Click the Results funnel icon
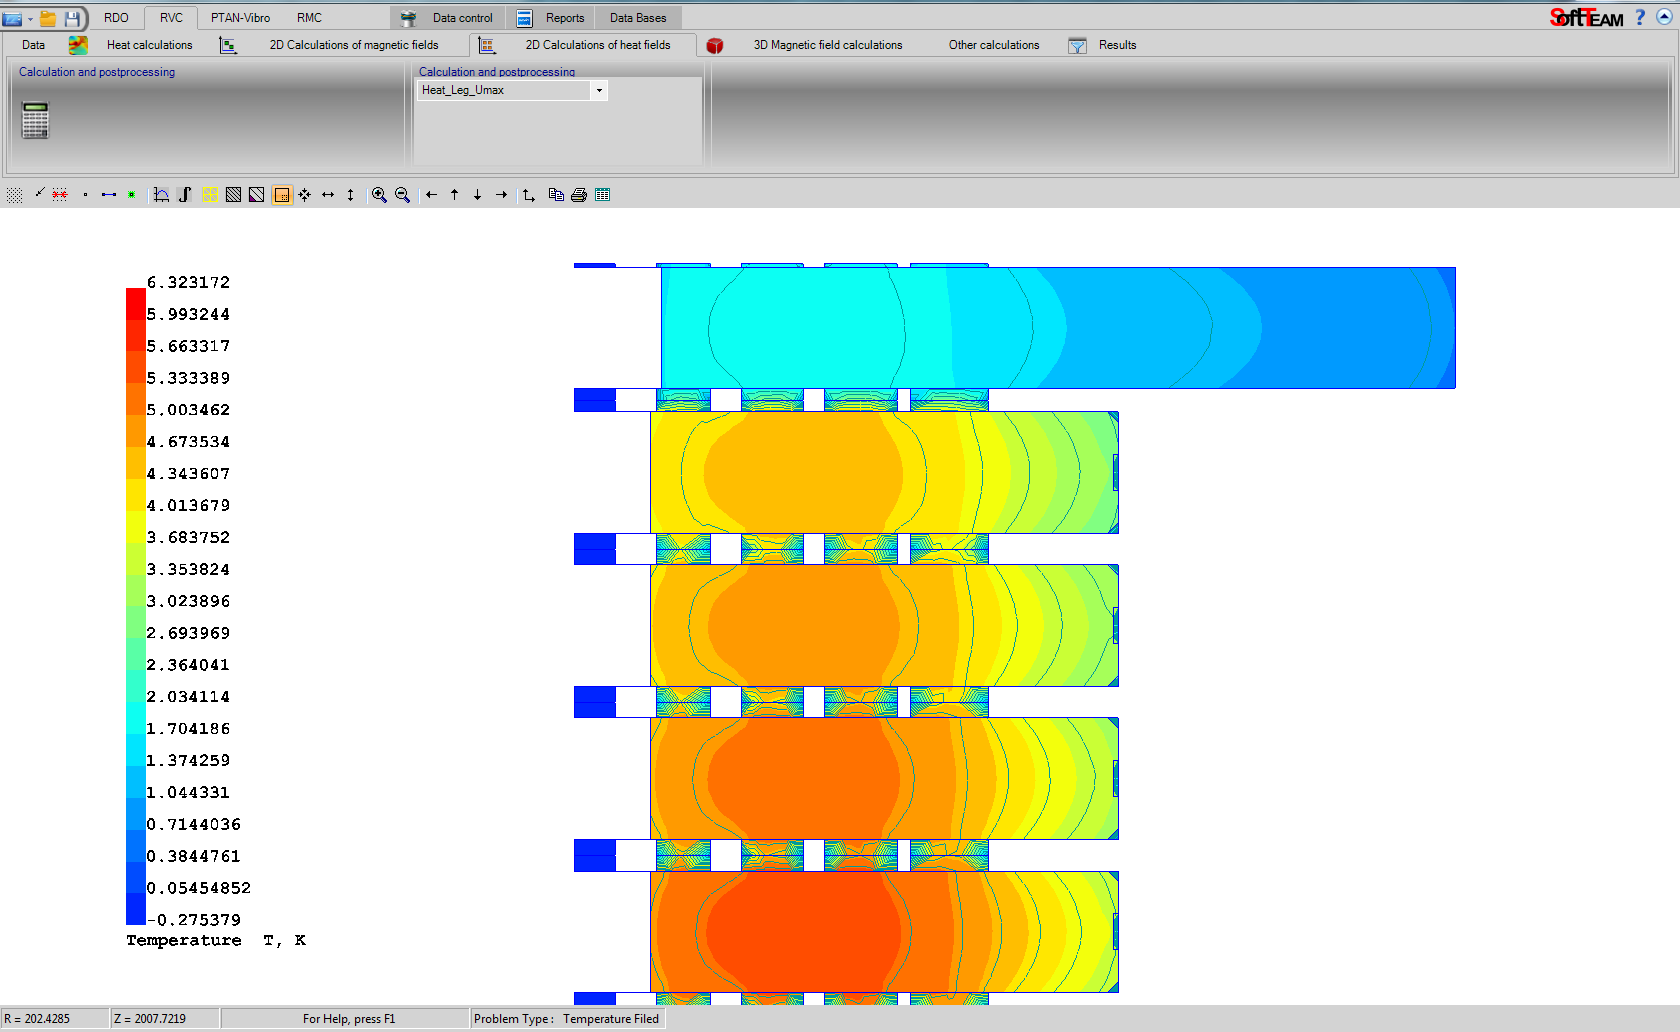Screen dimensions: 1680x1032 tap(1077, 46)
